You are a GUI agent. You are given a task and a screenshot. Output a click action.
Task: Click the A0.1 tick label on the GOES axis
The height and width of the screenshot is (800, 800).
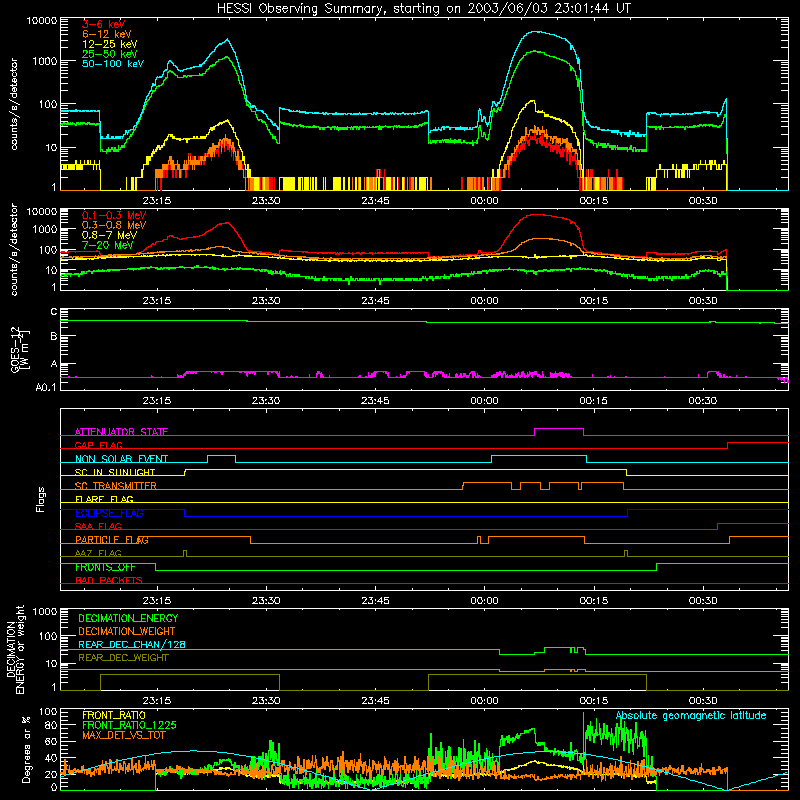point(45,388)
